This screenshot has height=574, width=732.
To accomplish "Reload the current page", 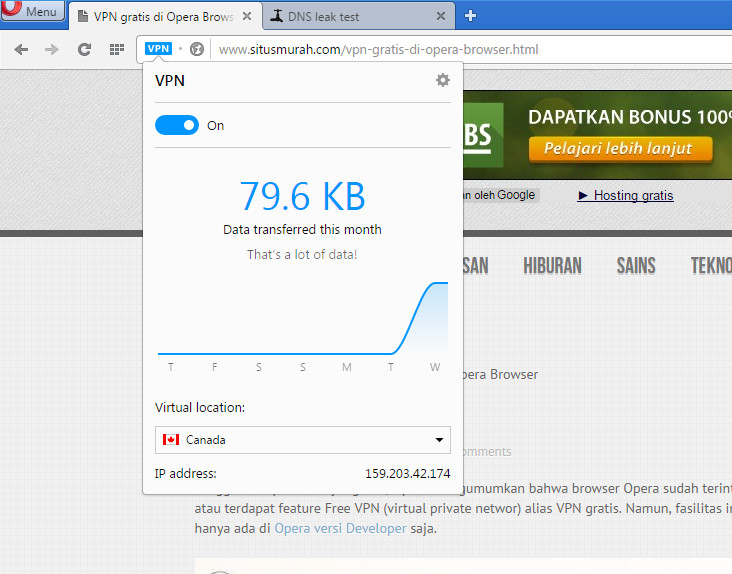I will (84, 49).
